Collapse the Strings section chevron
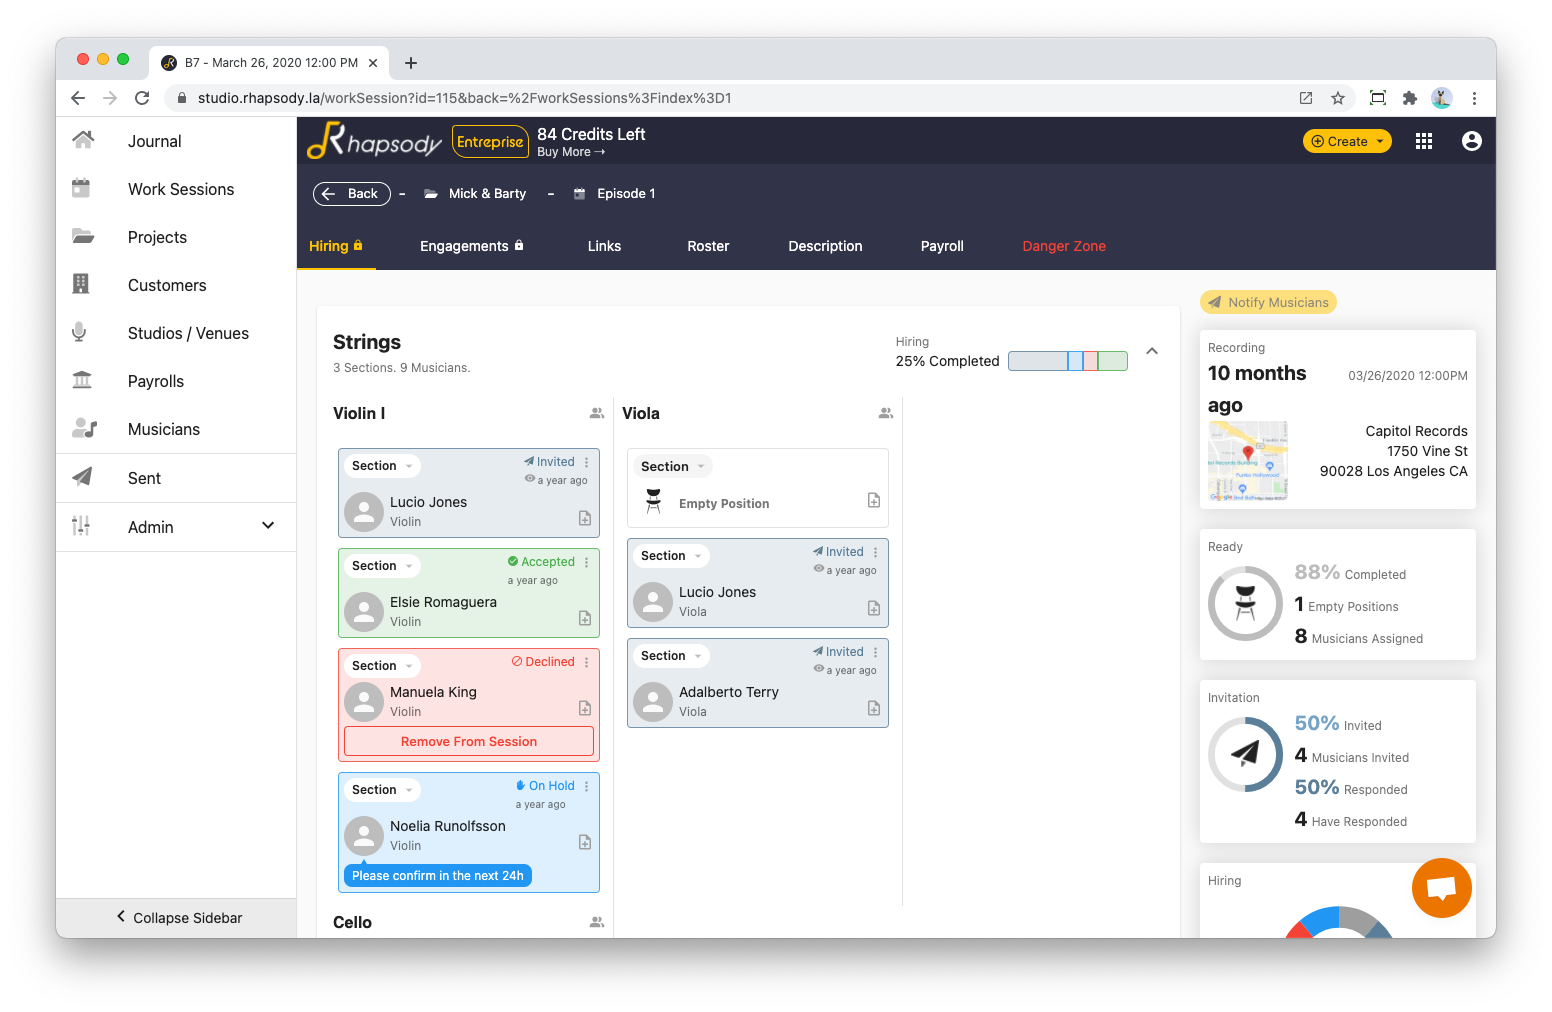The height and width of the screenshot is (1012, 1552). coord(1152,351)
